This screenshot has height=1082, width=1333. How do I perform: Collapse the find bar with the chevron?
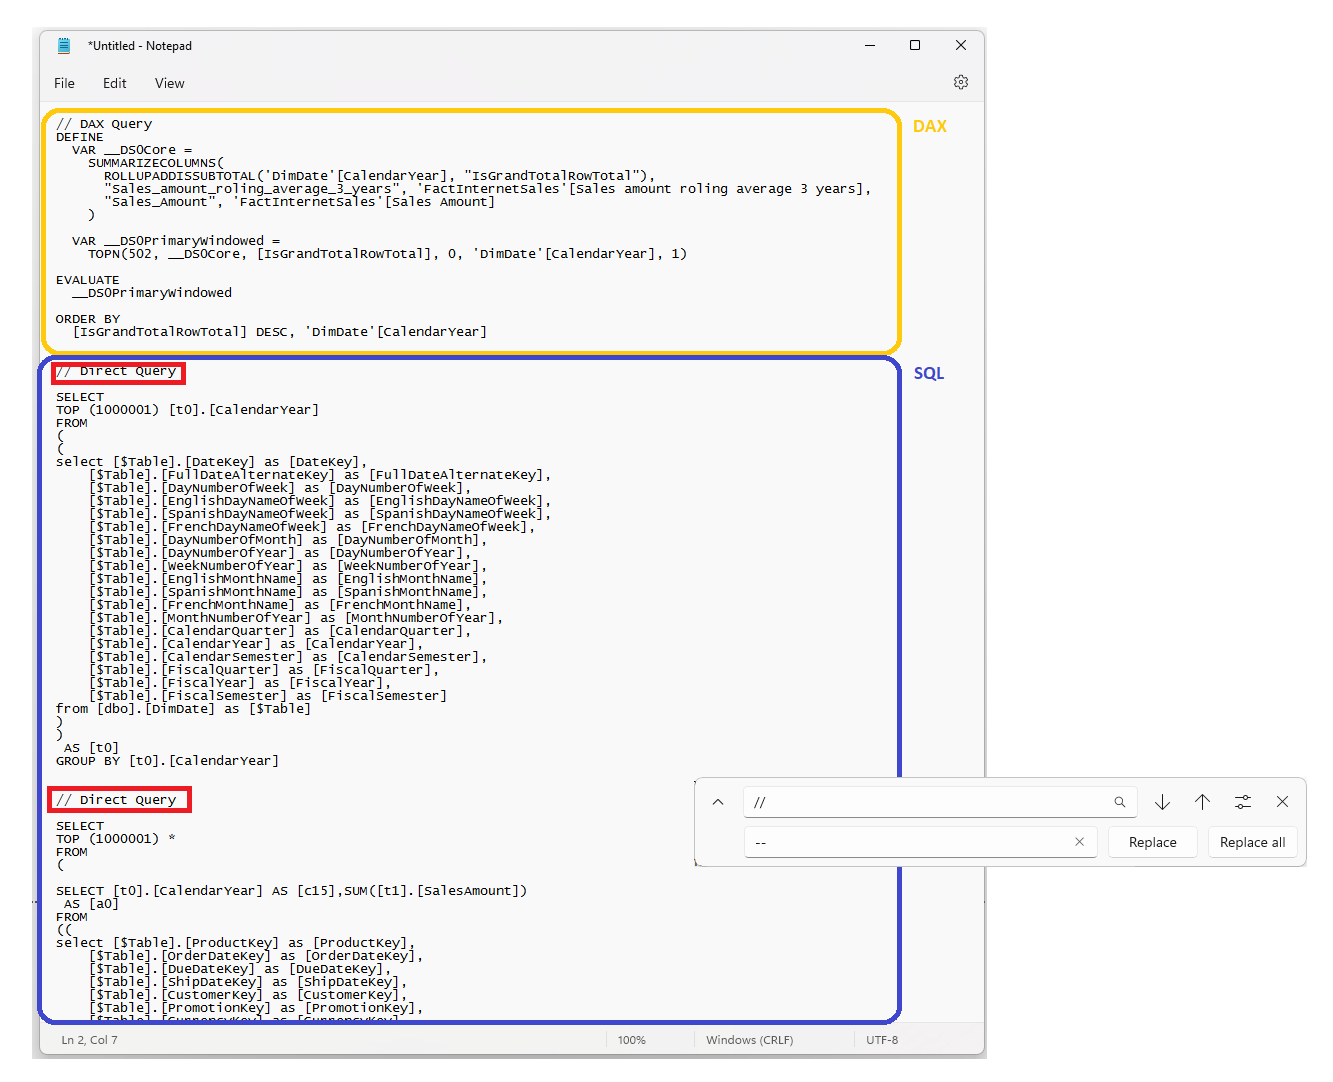click(x=717, y=801)
